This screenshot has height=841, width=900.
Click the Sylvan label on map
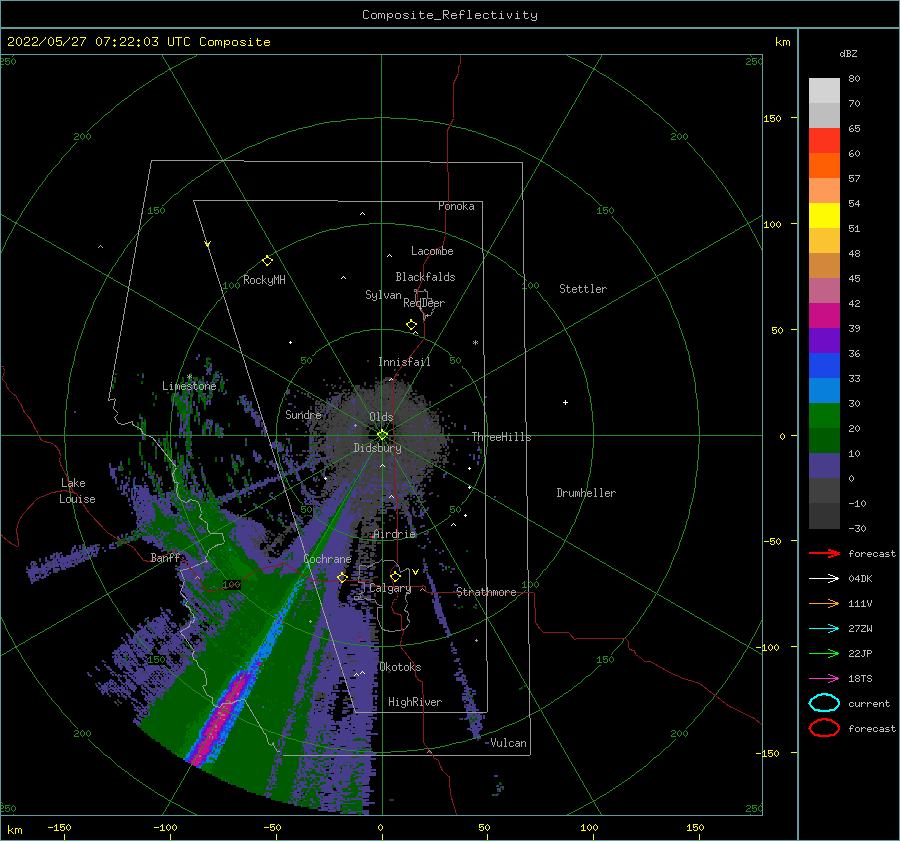tap(383, 295)
